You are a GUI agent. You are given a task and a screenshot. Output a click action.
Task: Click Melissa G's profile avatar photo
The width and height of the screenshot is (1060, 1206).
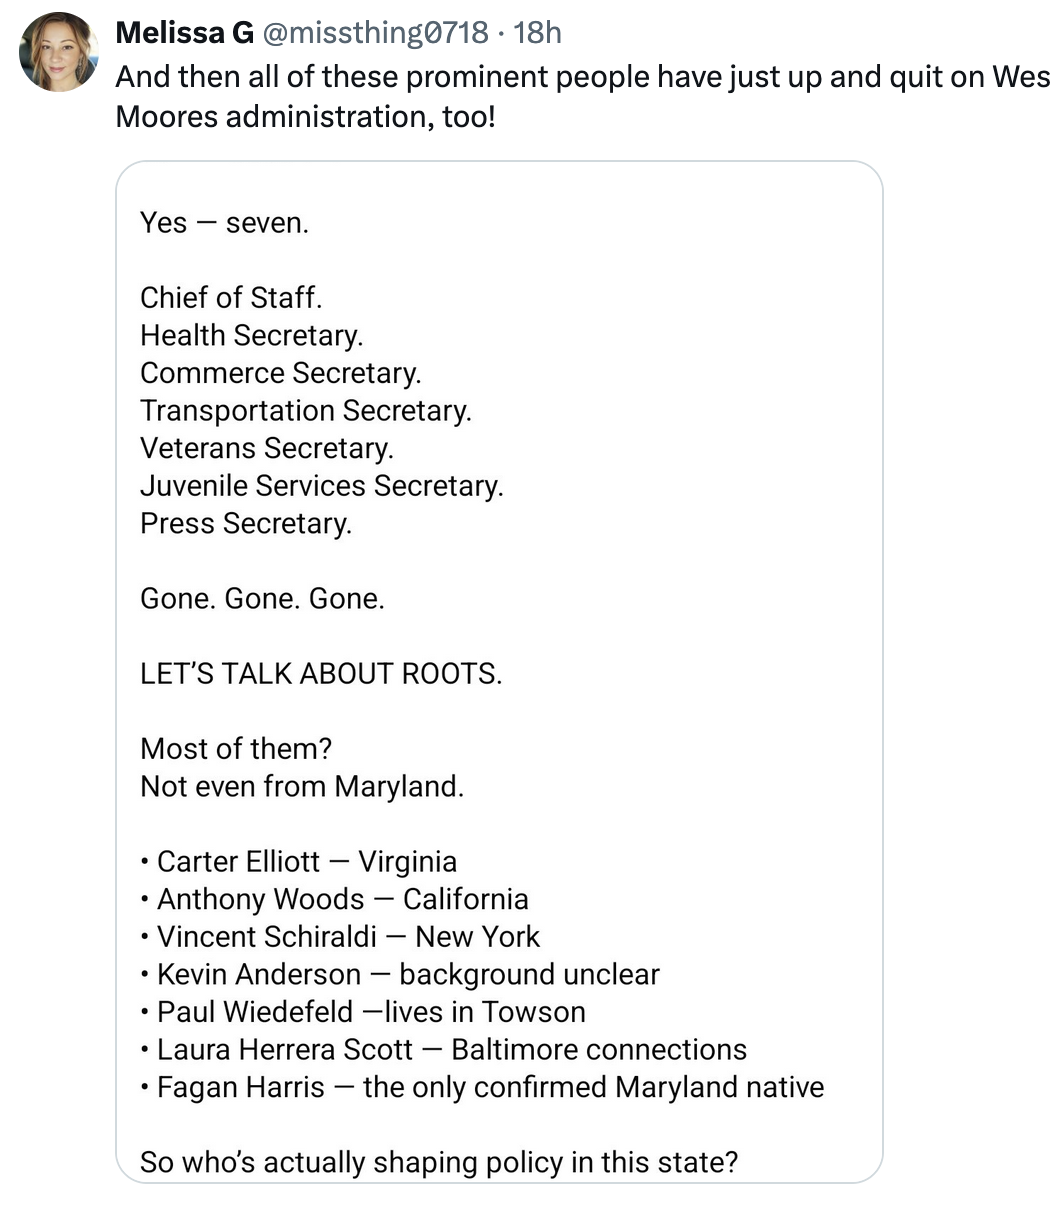pyautogui.click(x=58, y=52)
